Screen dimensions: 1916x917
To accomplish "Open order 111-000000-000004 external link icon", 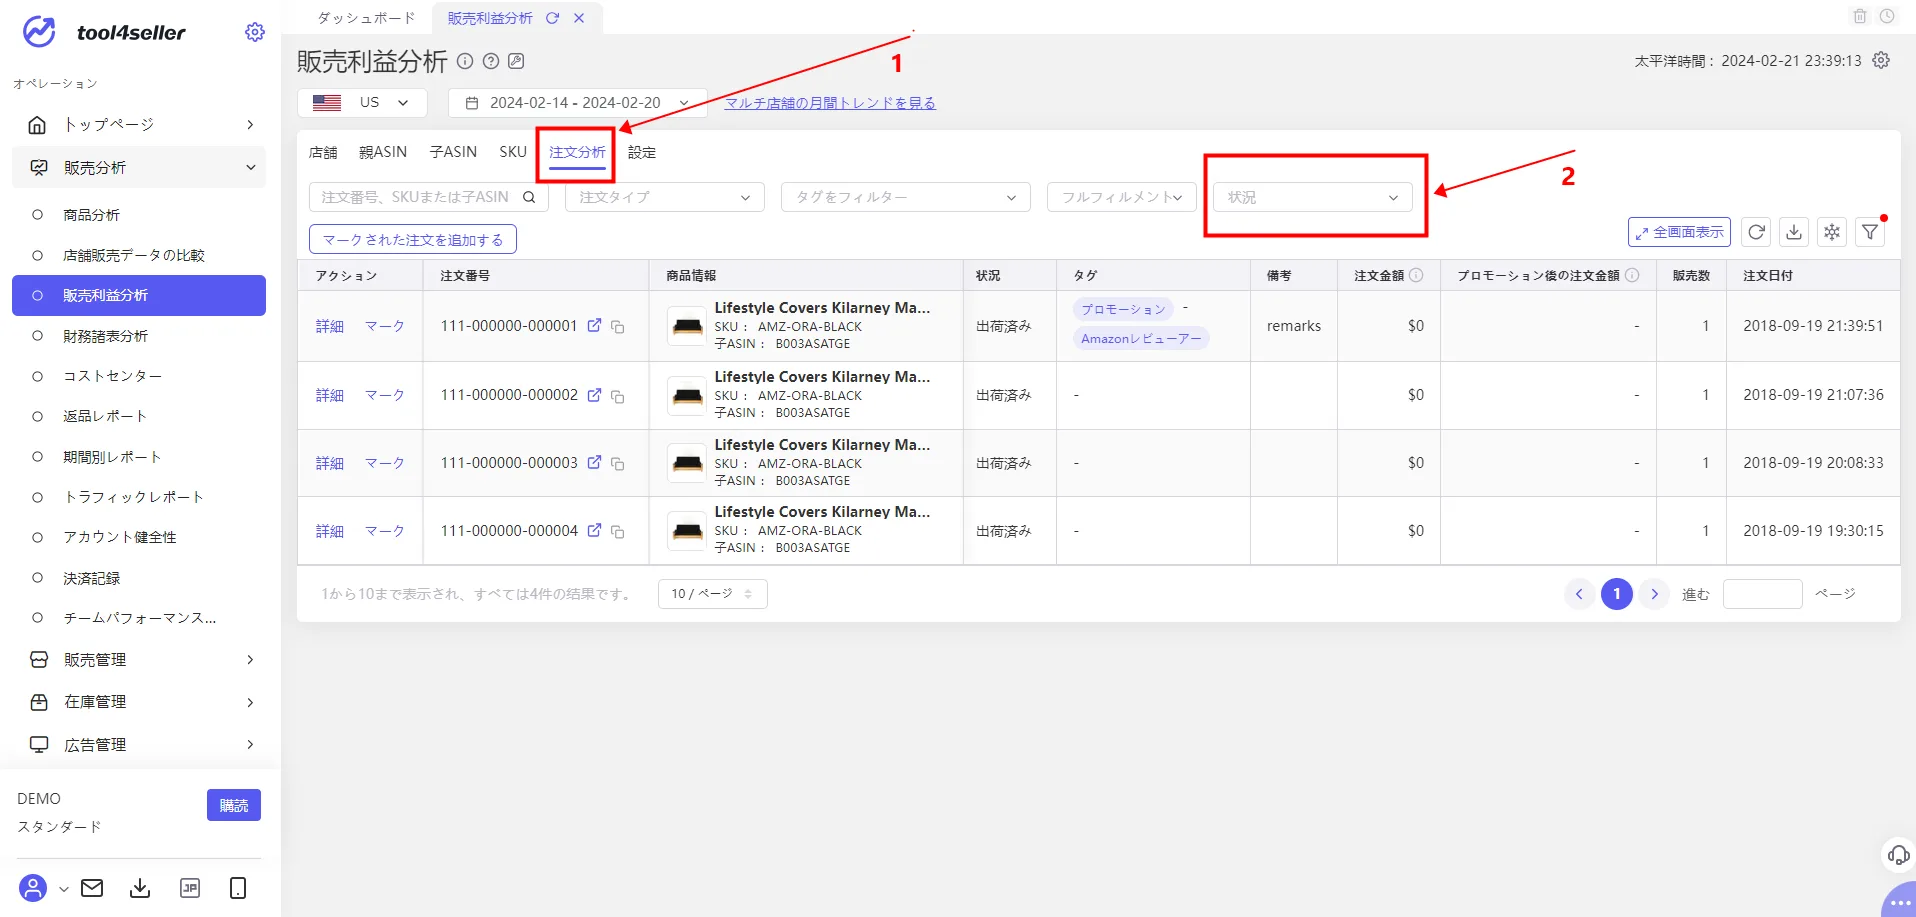I will (594, 530).
